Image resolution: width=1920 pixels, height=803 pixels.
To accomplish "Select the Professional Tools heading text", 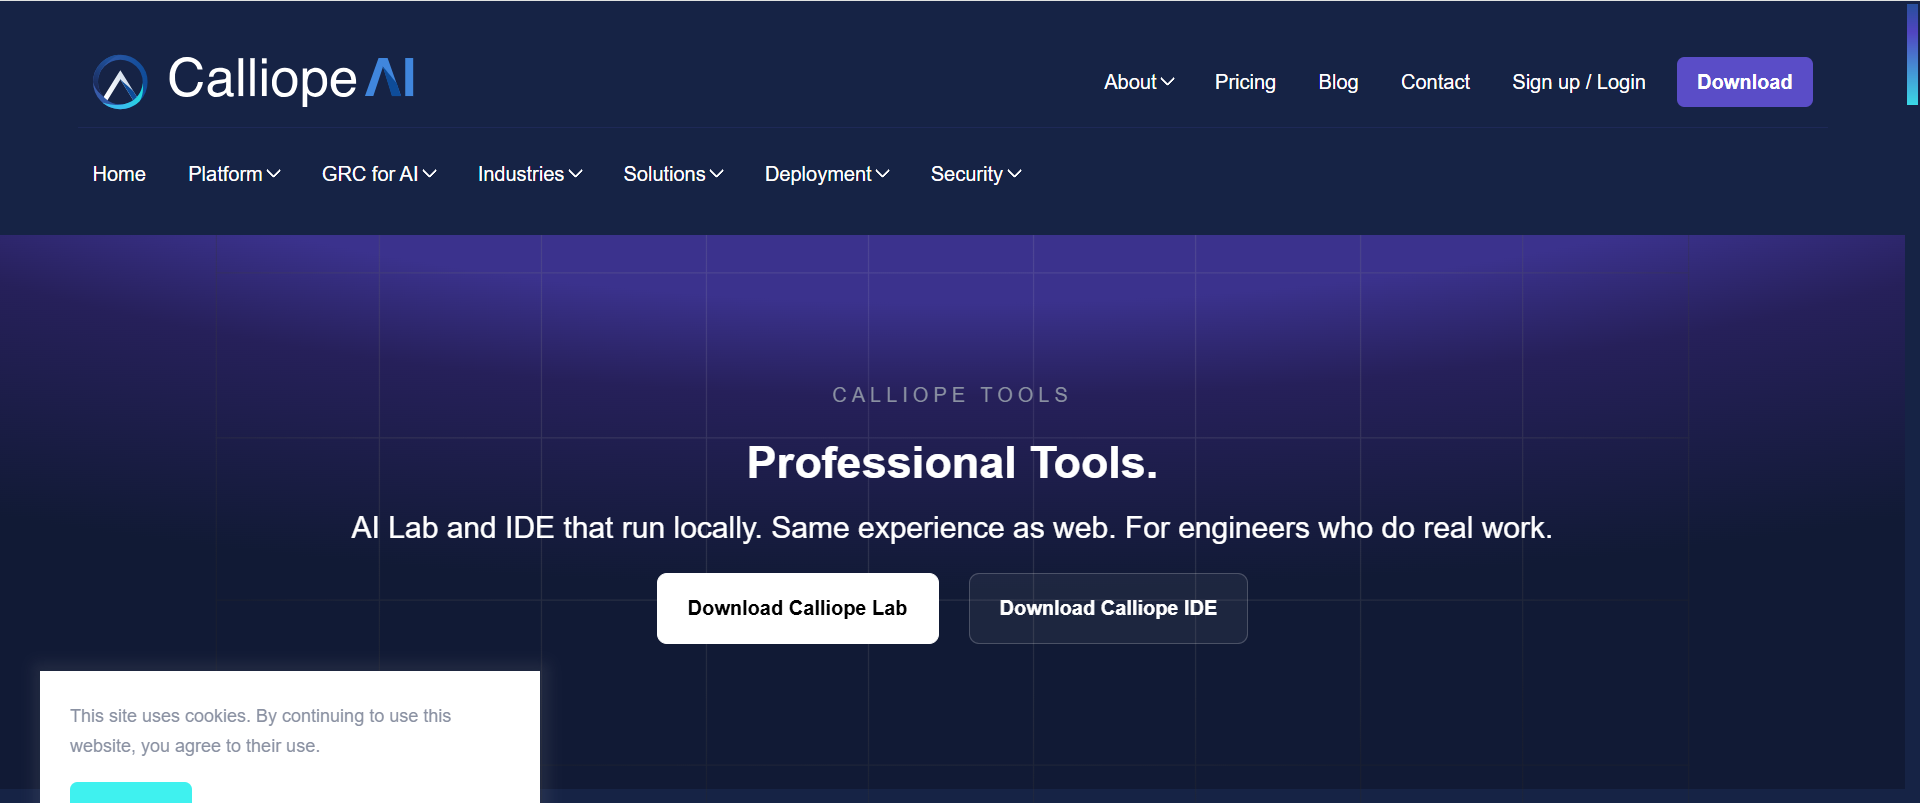I will 952,463.
